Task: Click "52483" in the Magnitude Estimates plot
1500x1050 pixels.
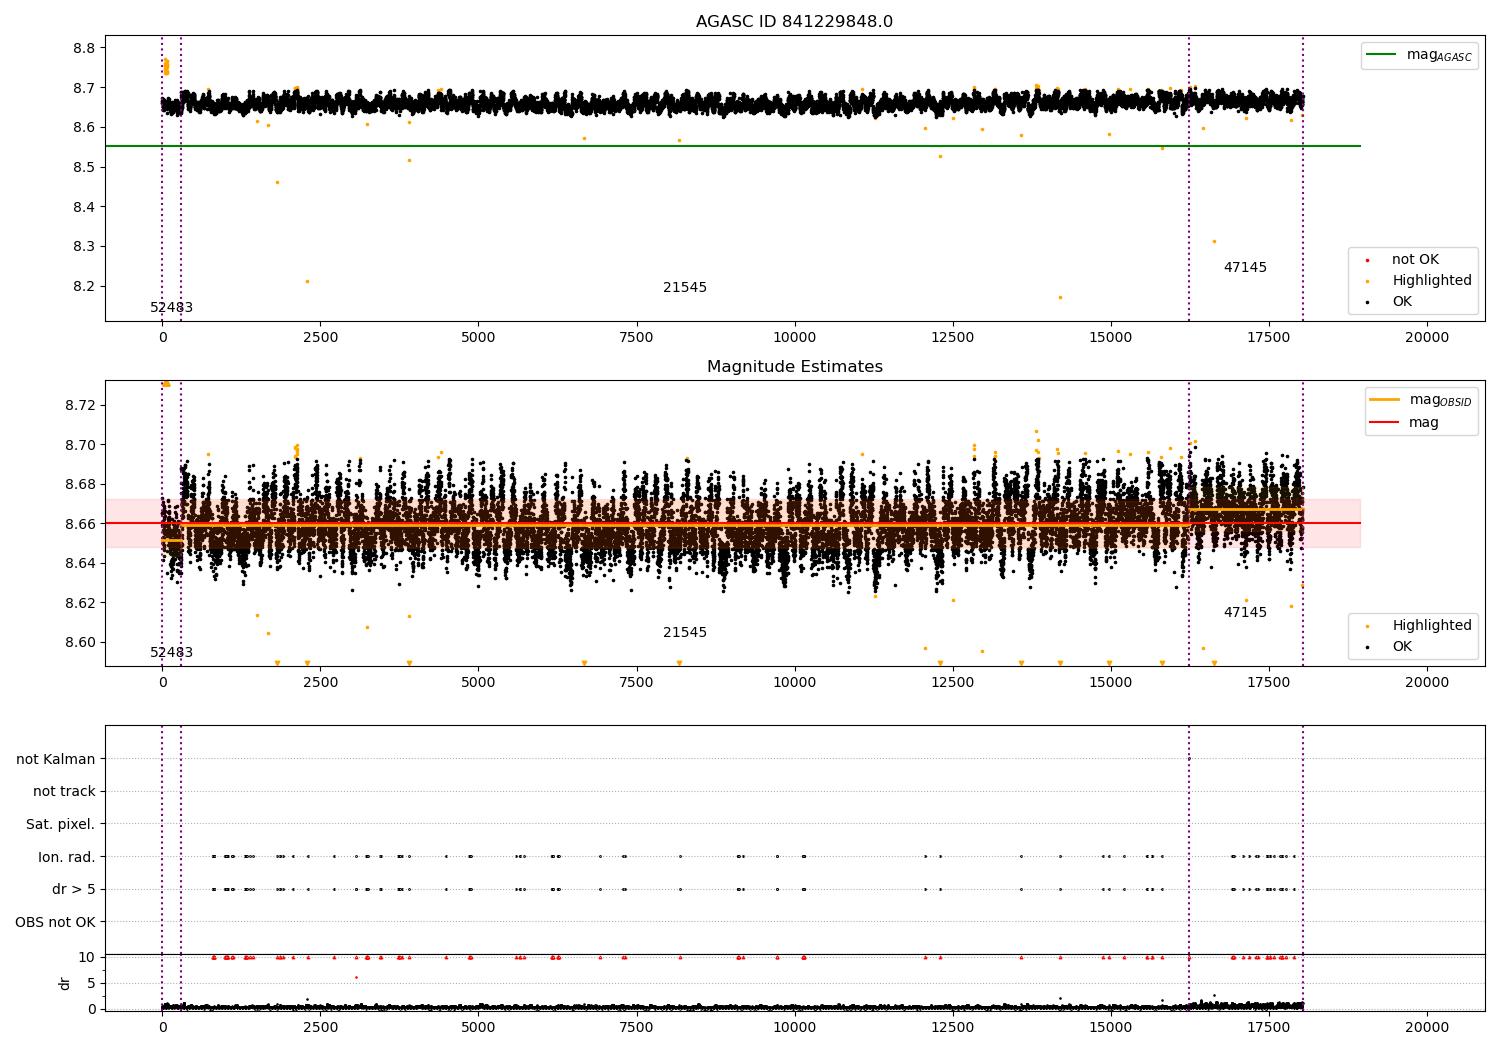Action: pyautogui.click(x=172, y=653)
